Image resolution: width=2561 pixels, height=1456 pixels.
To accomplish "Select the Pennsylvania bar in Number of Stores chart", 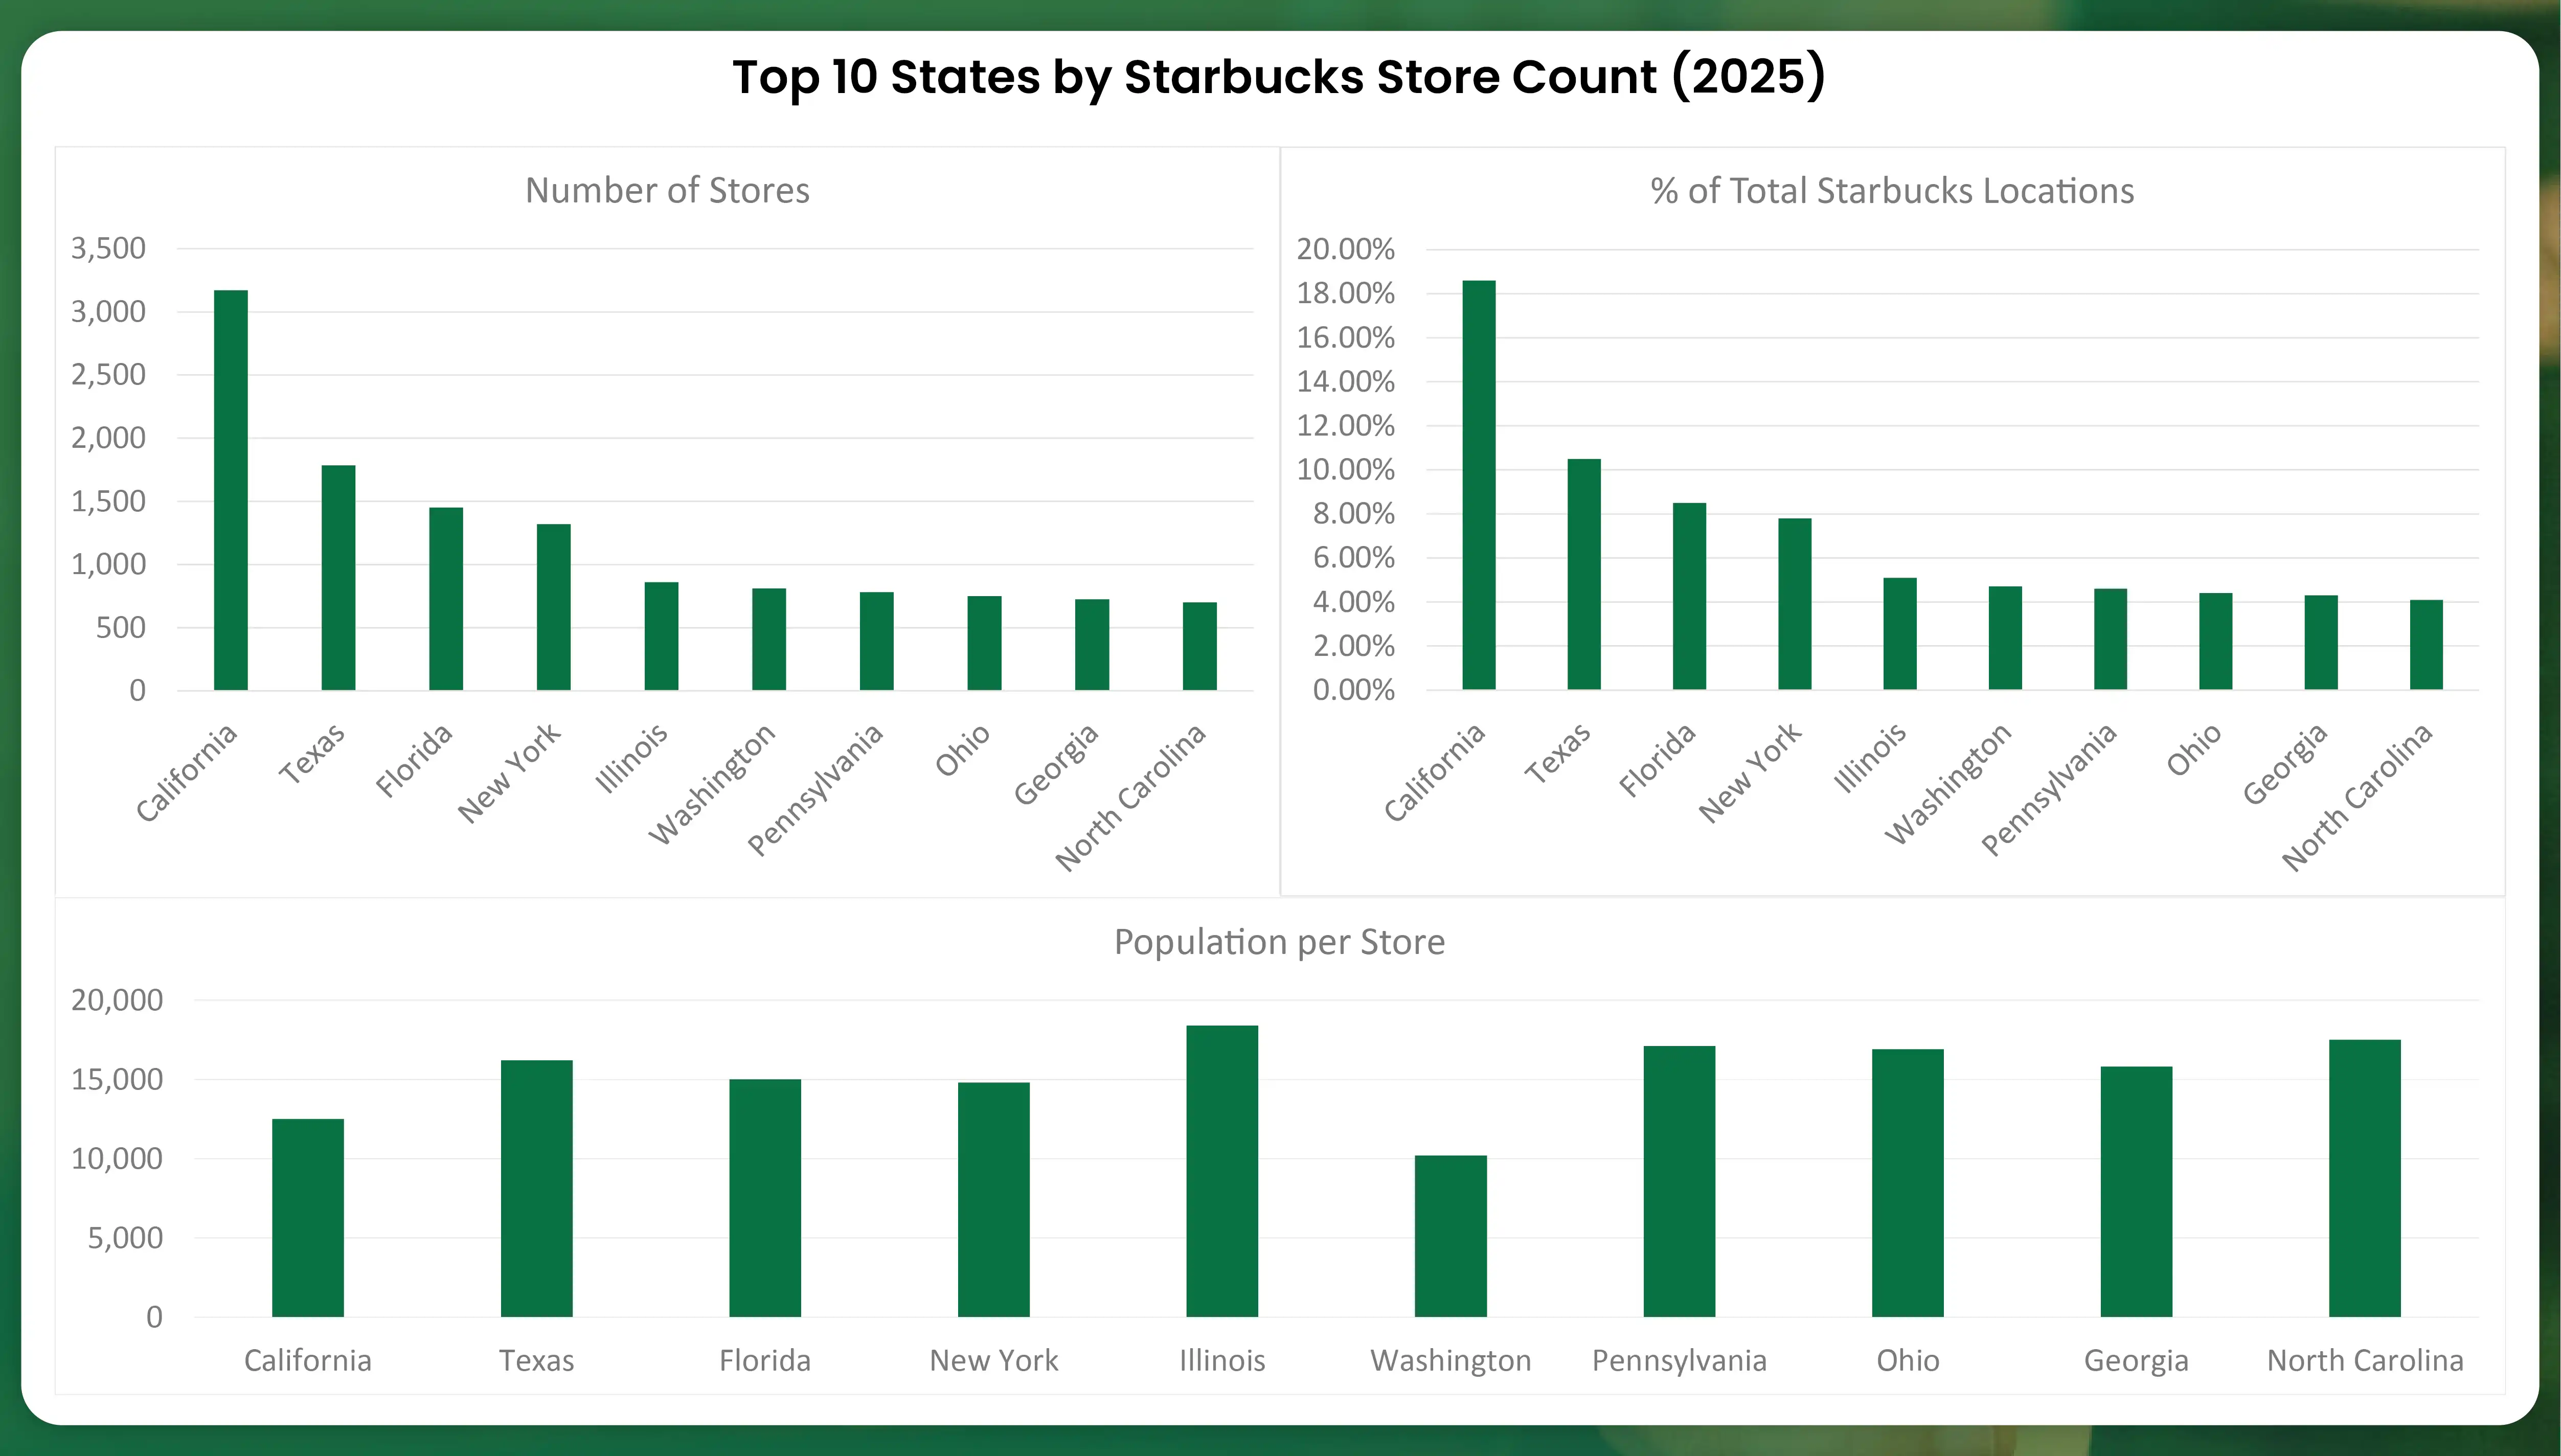I will coord(877,641).
